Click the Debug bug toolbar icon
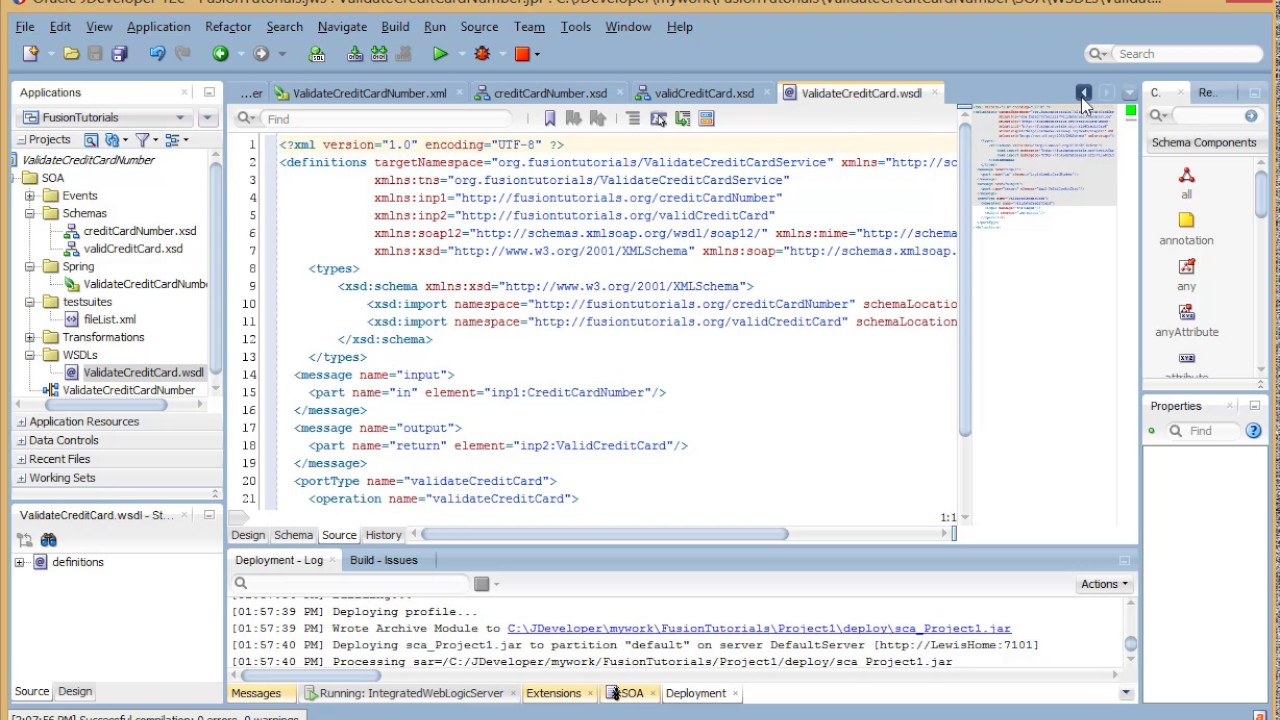This screenshot has width=1280, height=720. (x=483, y=54)
